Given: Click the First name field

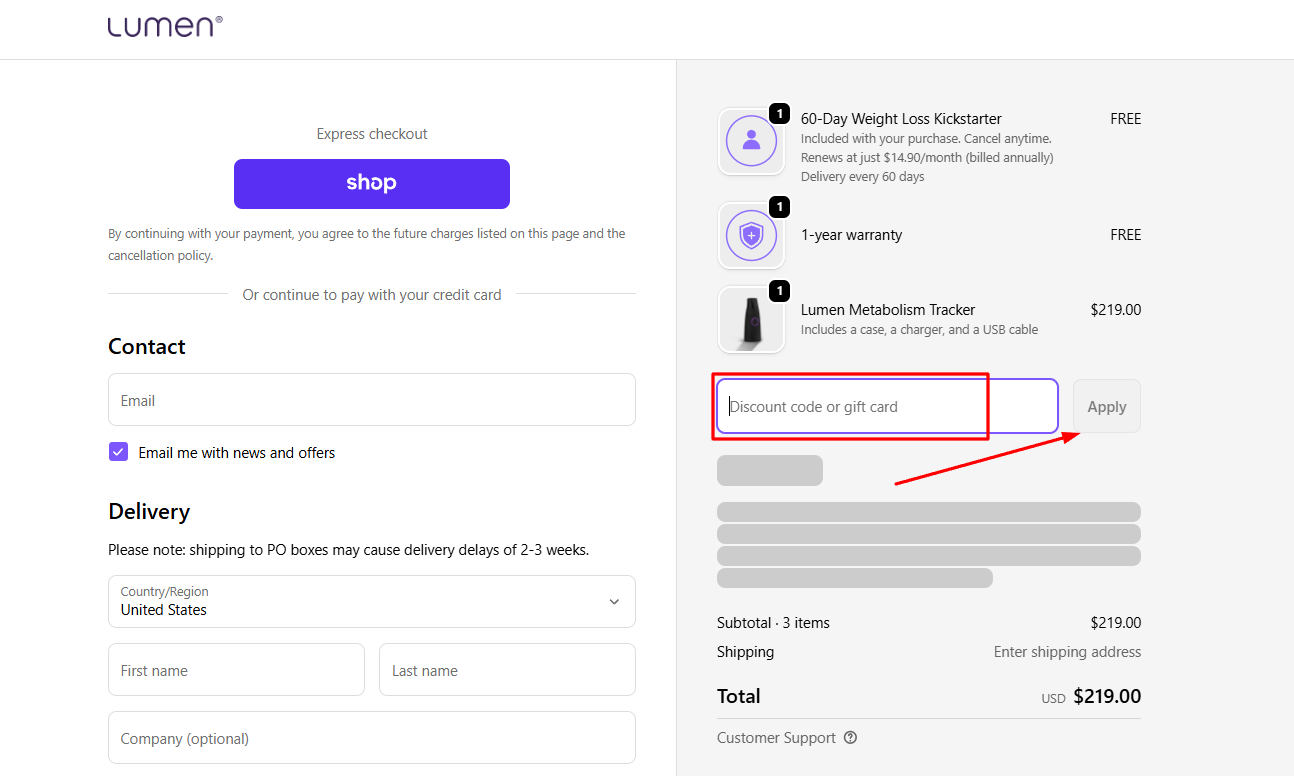Looking at the screenshot, I should (x=236, y=669).
